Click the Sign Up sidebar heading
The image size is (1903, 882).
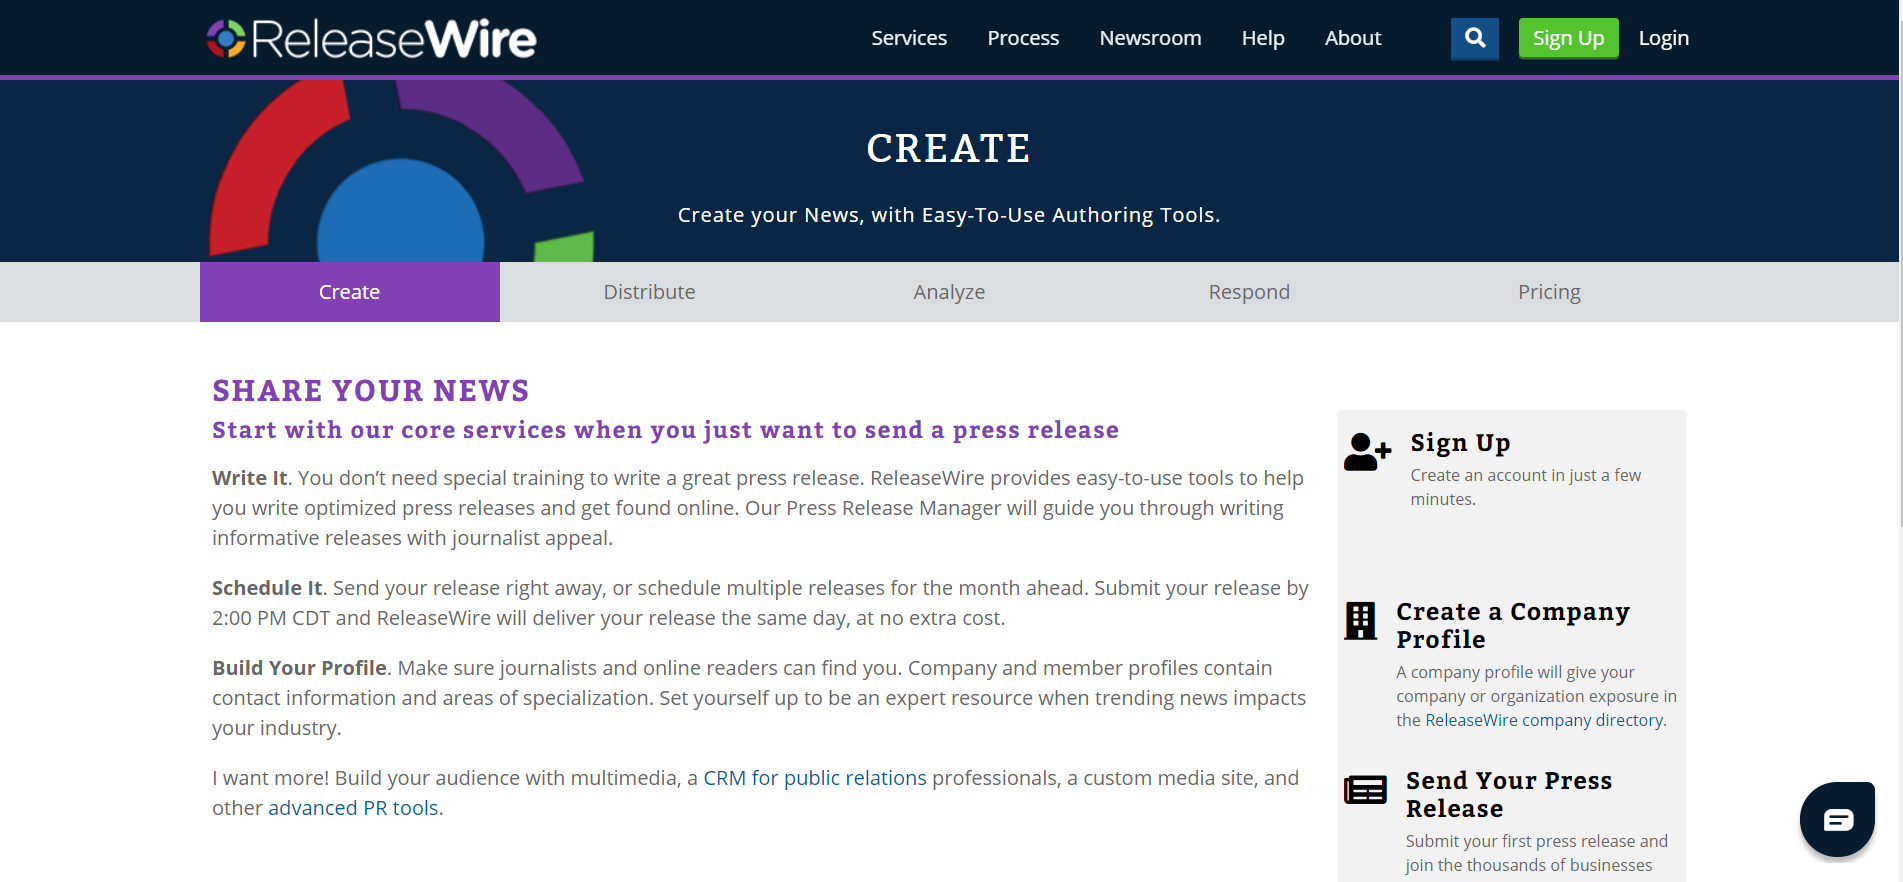click(1460, 443)
